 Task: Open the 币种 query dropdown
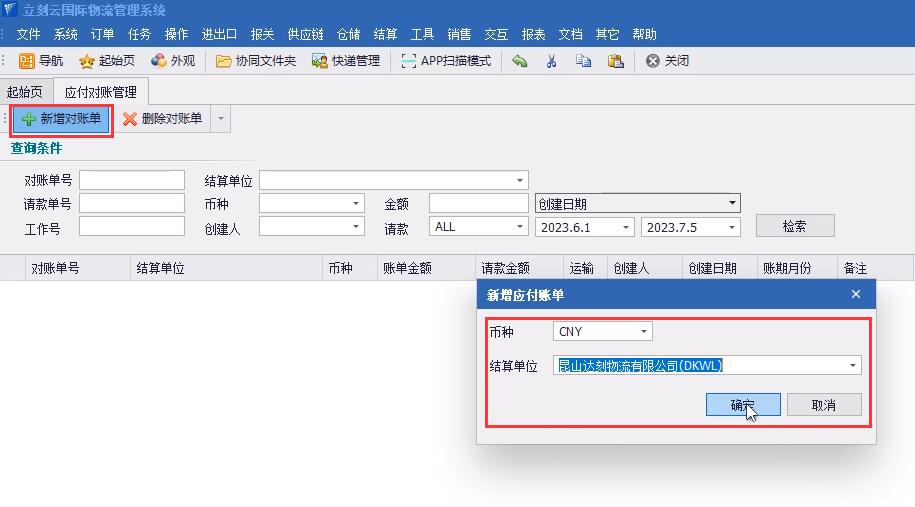click(355, 204)
